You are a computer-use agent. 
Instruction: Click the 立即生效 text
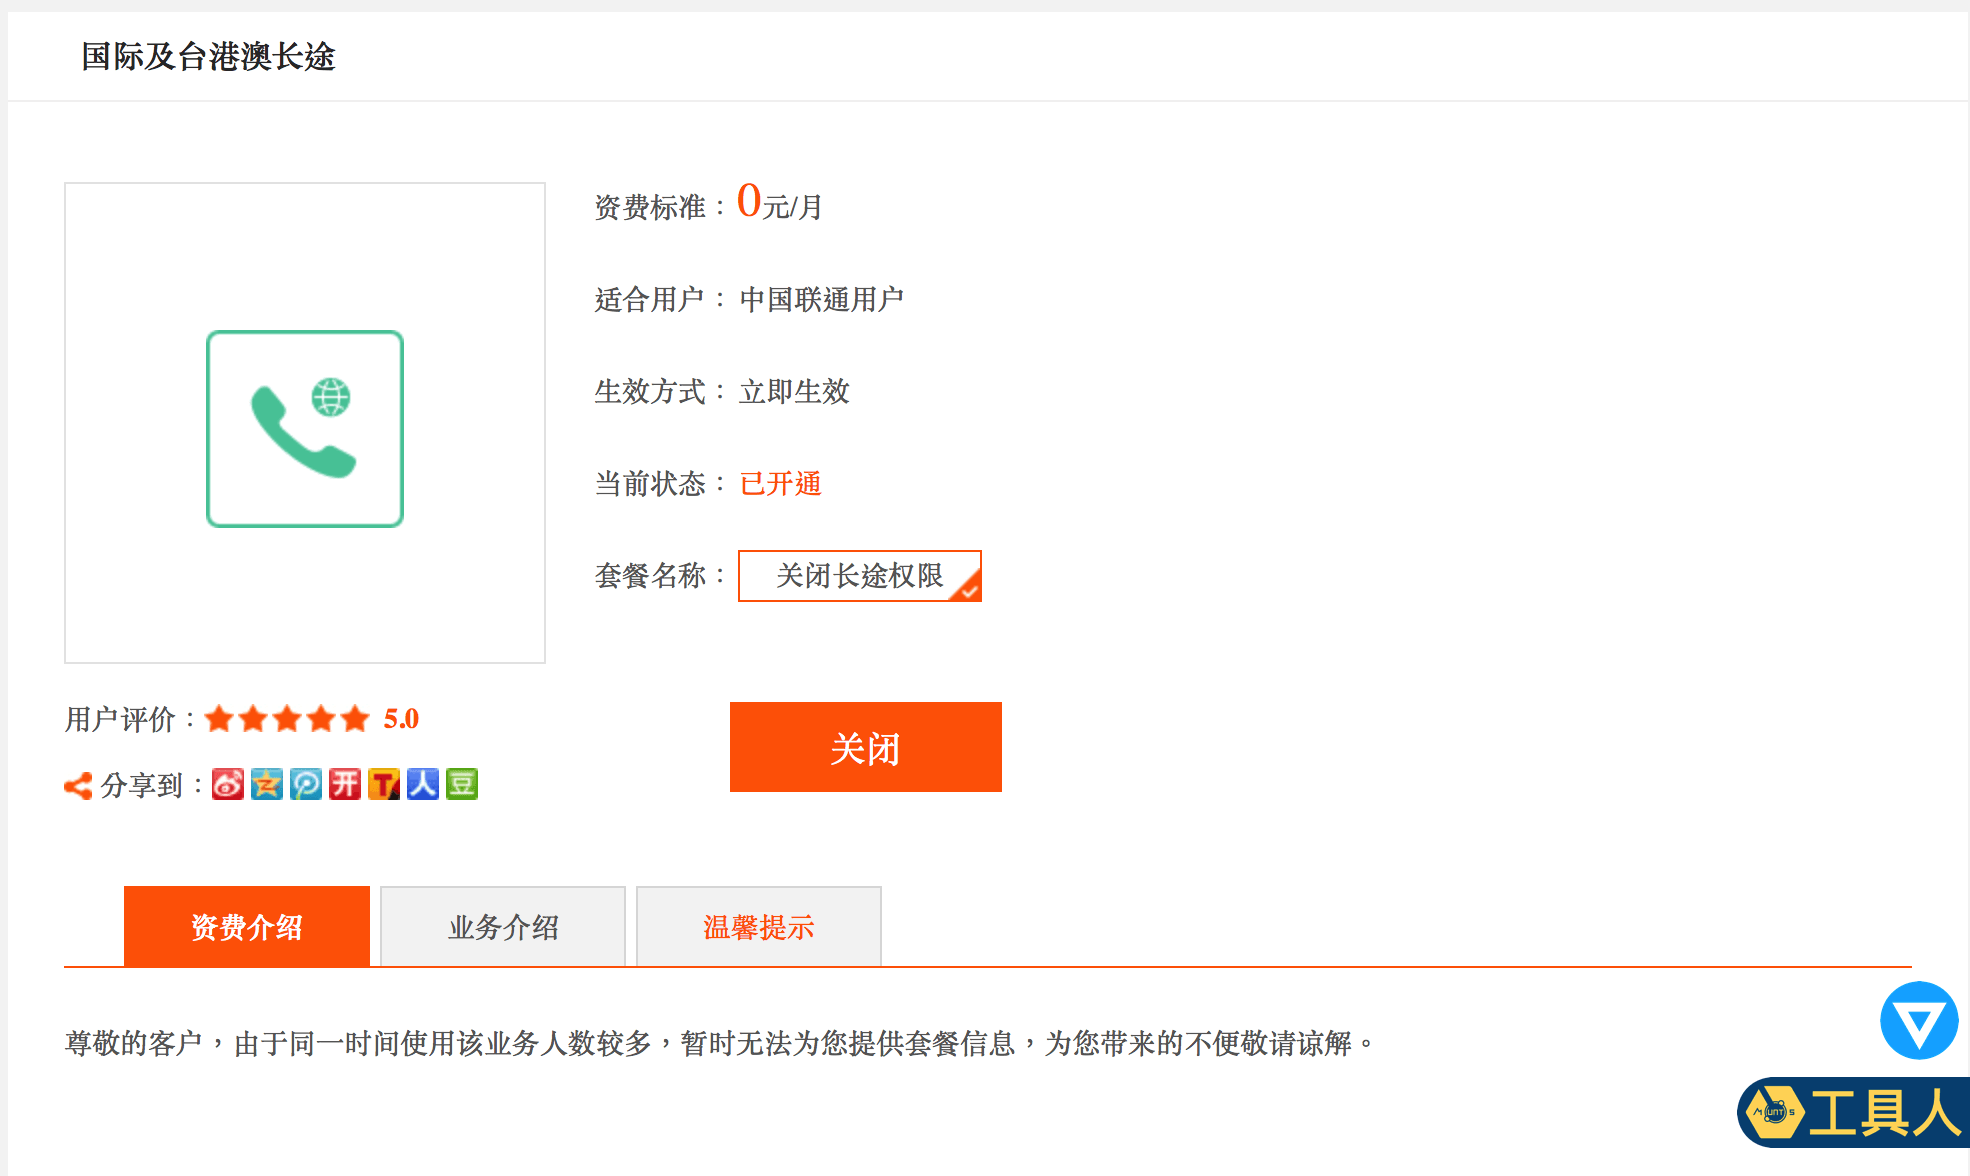[x=795, y=391]
